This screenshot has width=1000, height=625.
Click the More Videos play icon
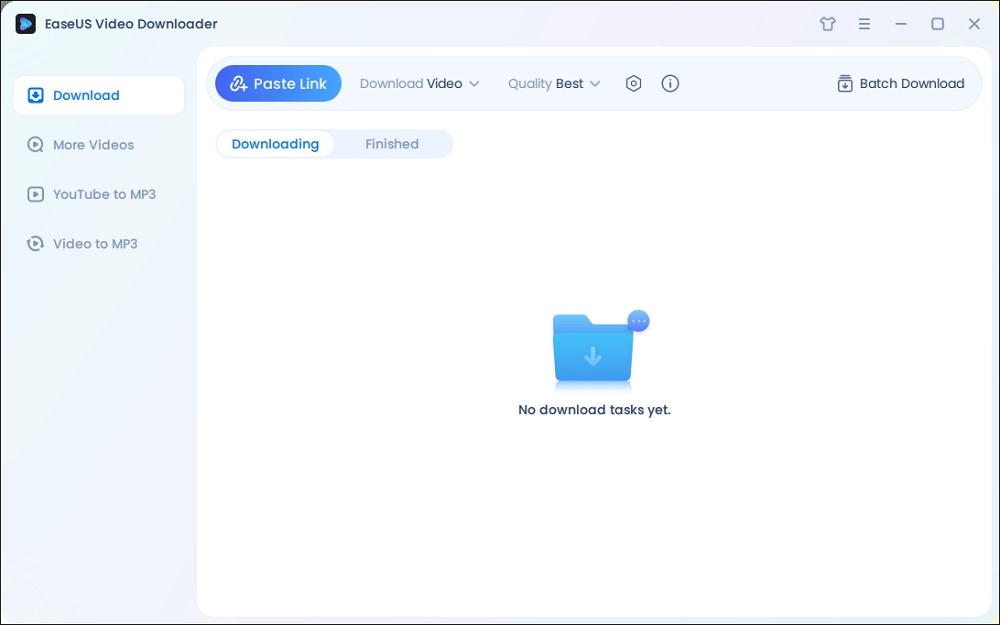click(36, 145)
